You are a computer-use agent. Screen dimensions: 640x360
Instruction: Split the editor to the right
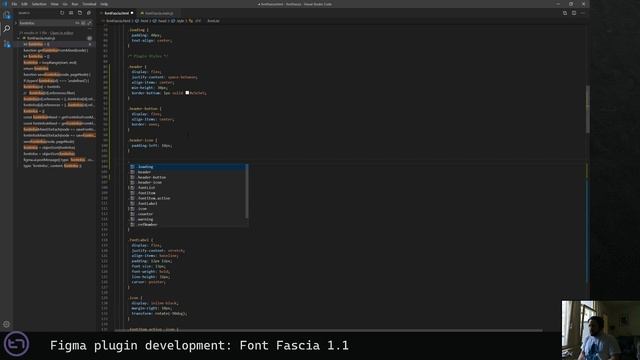click(x=574, y=13)
